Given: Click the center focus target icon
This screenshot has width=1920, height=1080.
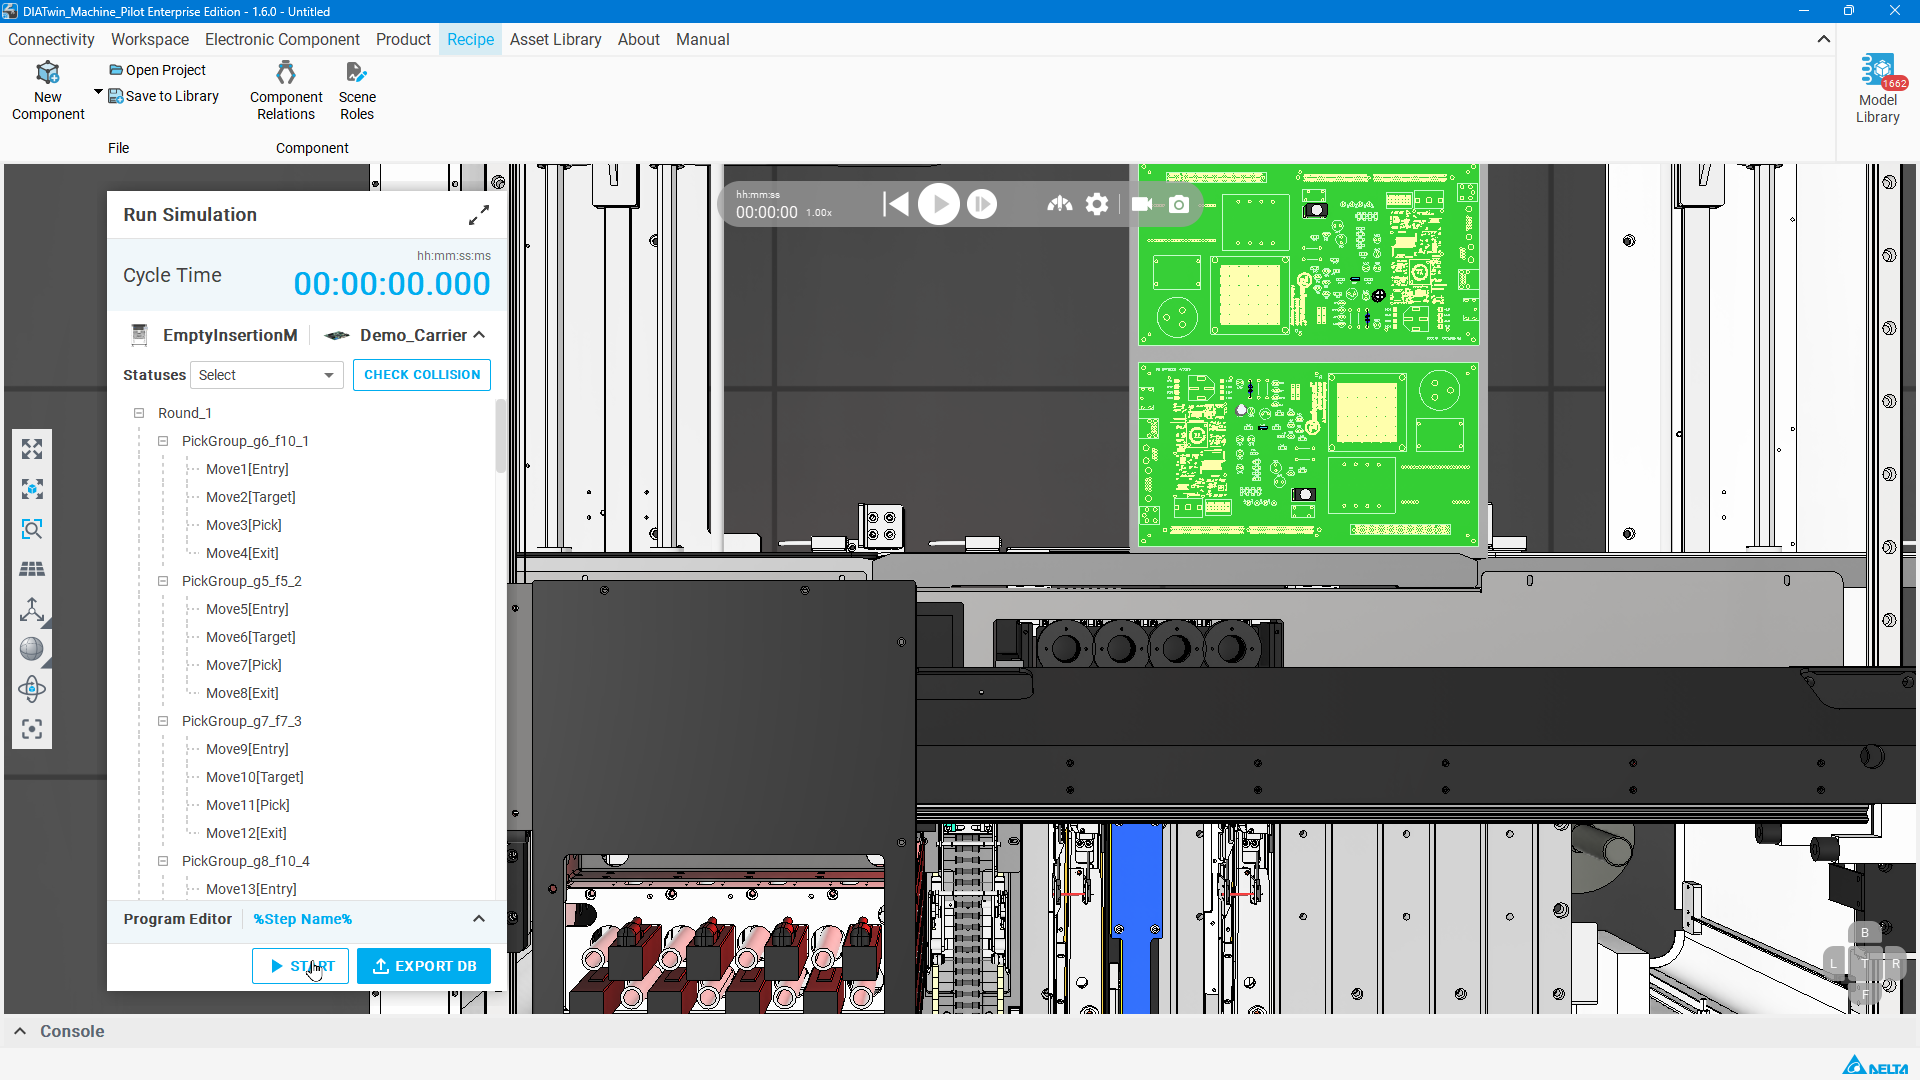Looking at the screenshot, I should pos(32,729).
